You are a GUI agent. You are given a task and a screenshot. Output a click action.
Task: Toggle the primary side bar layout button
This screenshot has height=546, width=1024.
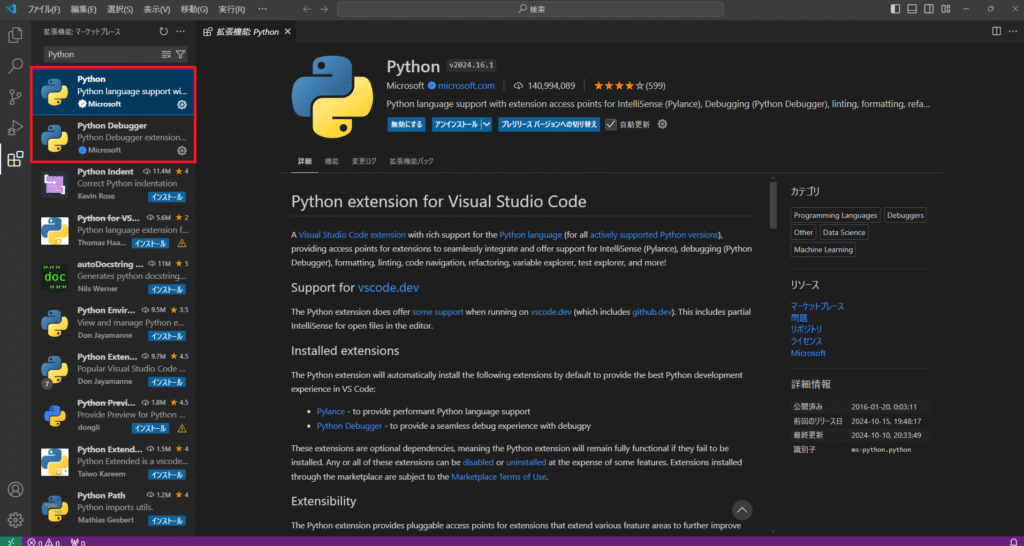pyautogui.click(x=896, y=9)
